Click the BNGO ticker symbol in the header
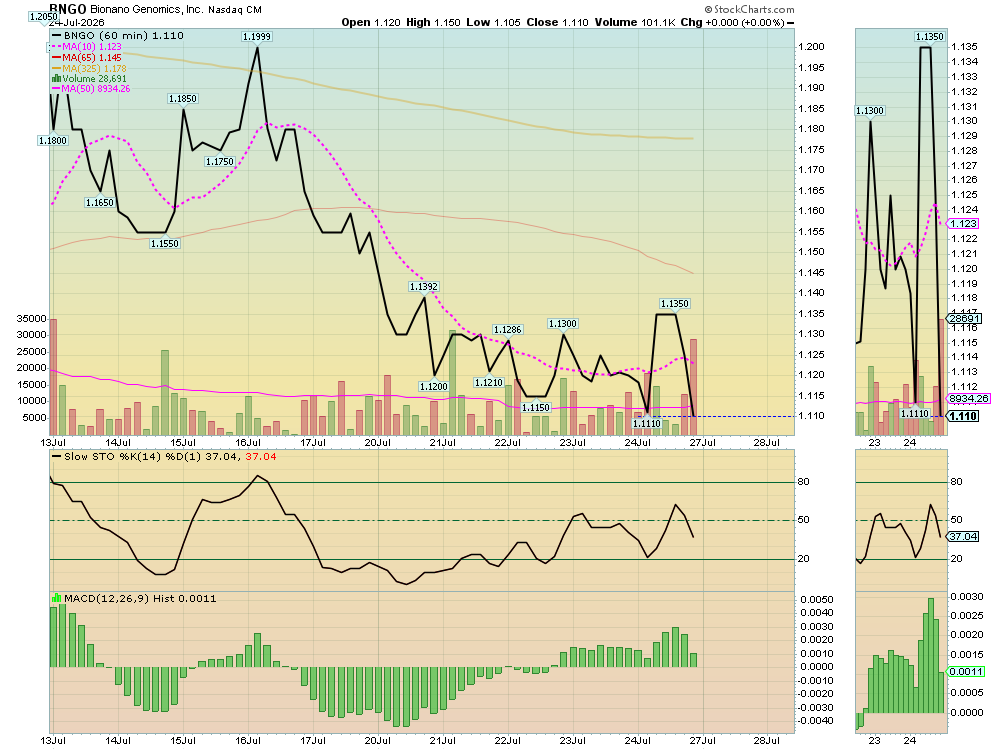The image size is (1000, 750). pyautogui.click(x=68, y=9)
